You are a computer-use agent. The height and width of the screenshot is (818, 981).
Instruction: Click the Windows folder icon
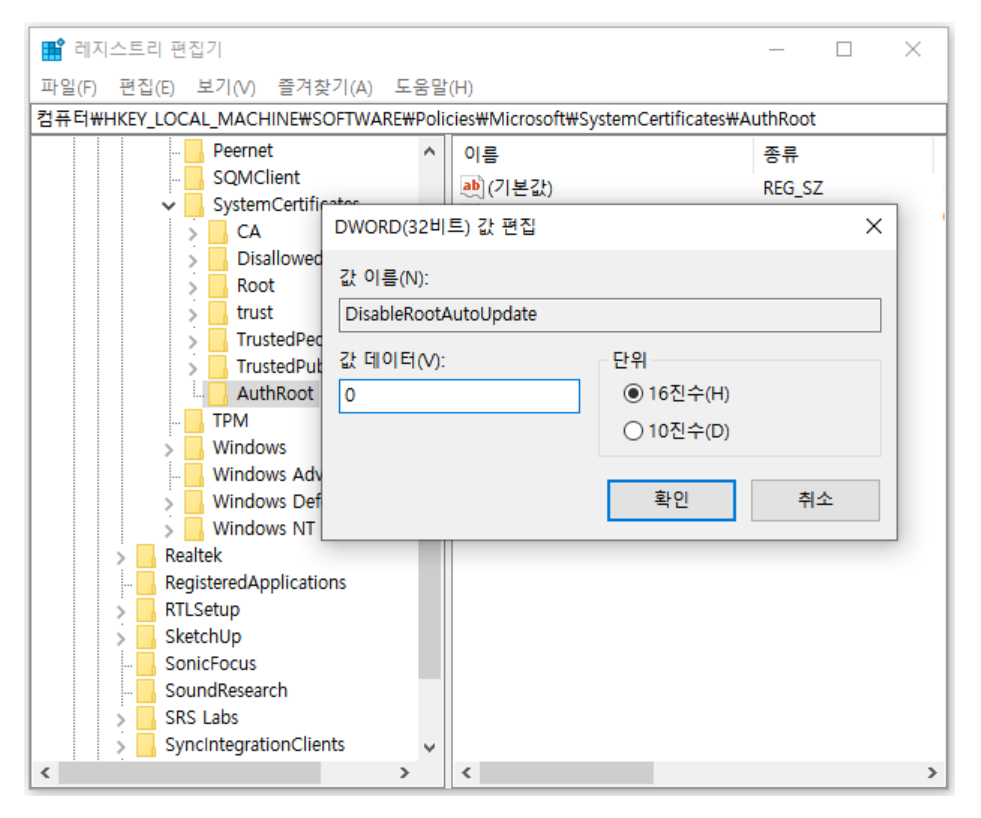click(194, 447)
